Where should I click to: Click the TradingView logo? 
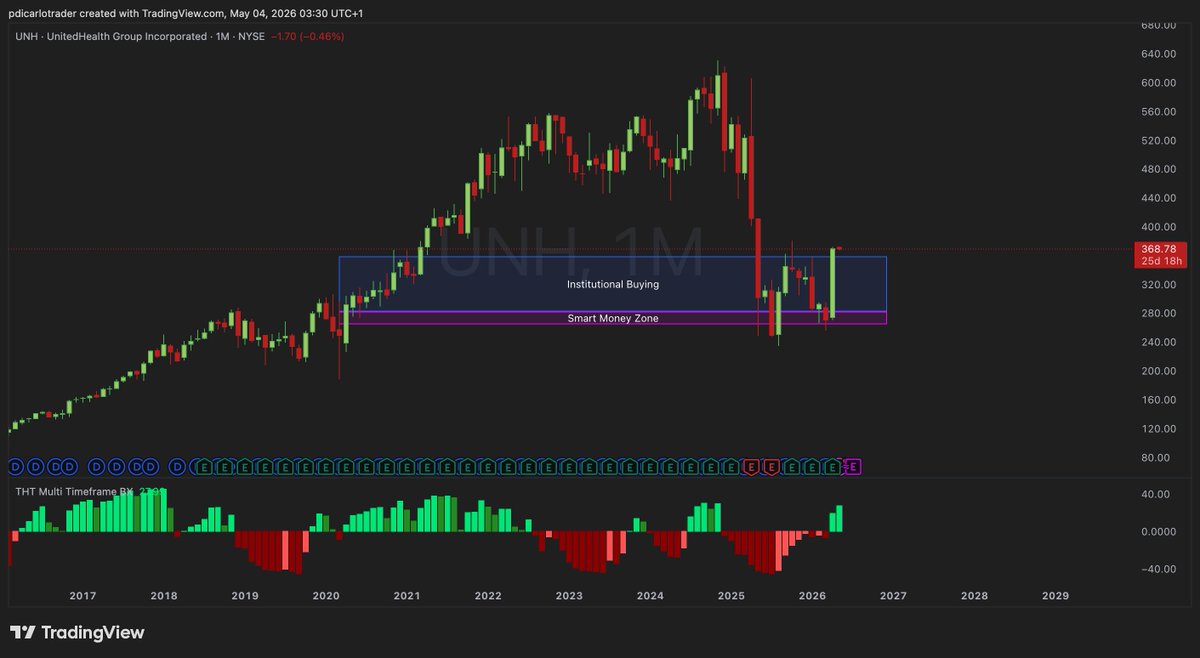[x=77, y=633]
